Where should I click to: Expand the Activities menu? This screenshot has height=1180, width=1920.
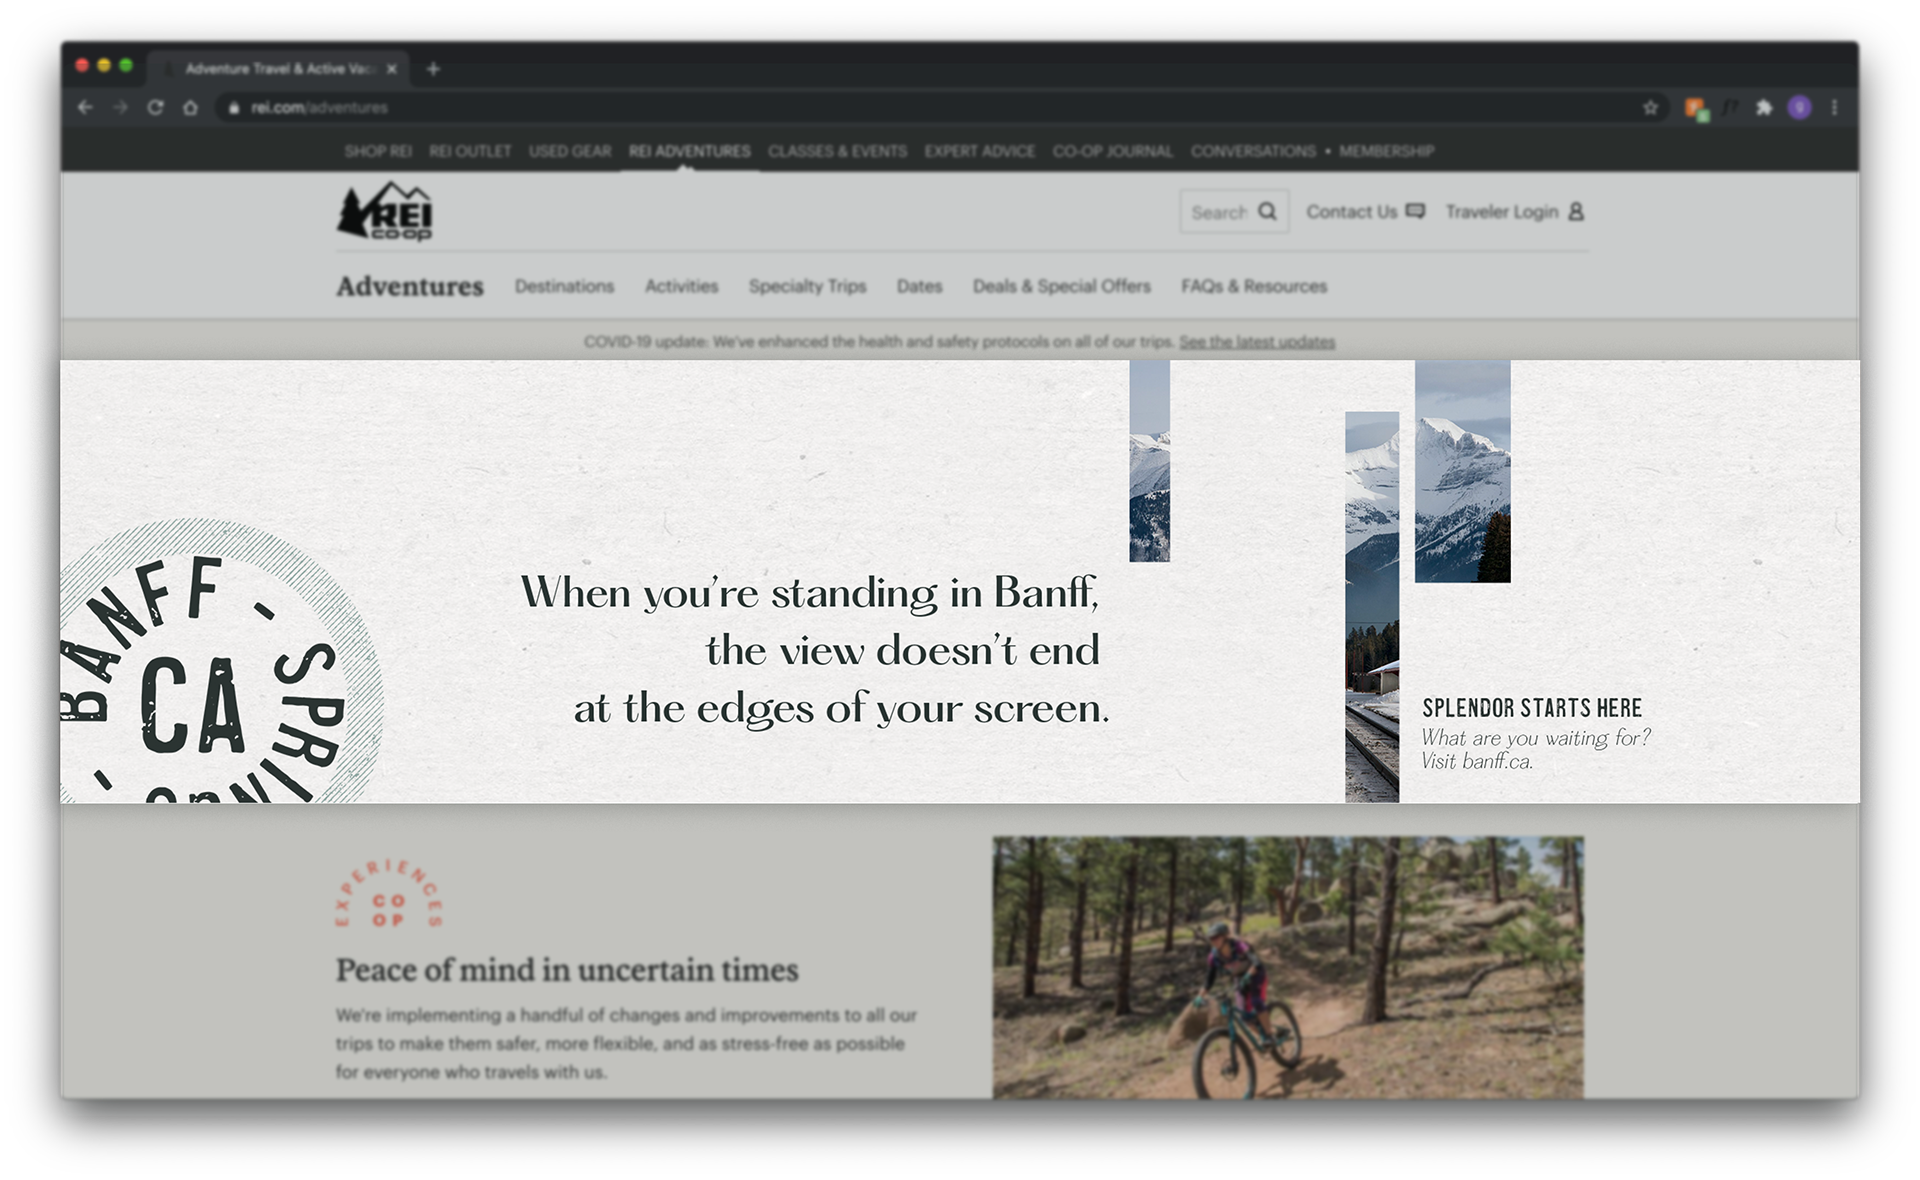coord(681,286)
